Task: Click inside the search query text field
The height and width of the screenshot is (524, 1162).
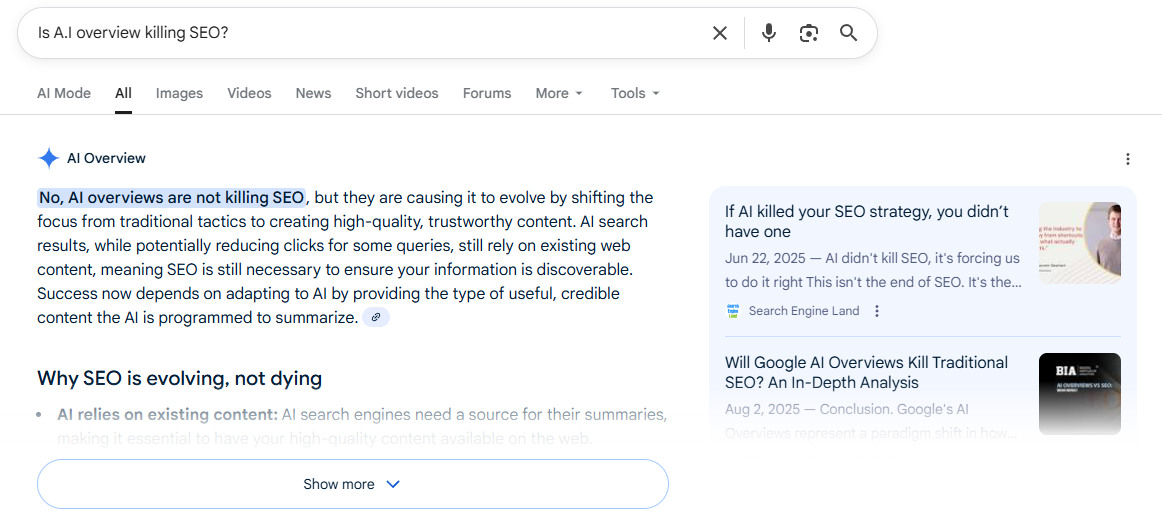Action: point(360,33)
